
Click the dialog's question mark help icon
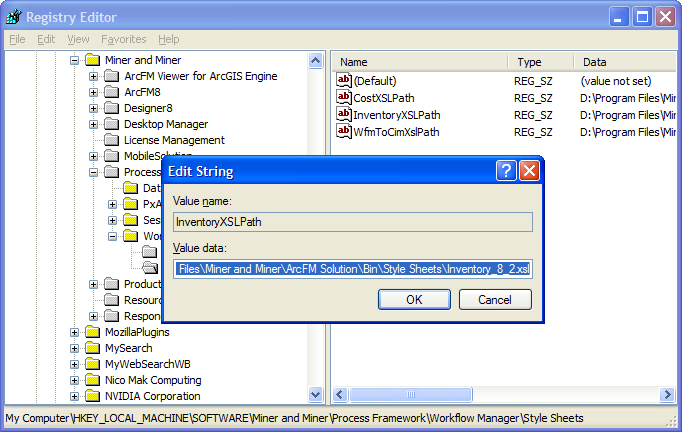click(507, 171)
